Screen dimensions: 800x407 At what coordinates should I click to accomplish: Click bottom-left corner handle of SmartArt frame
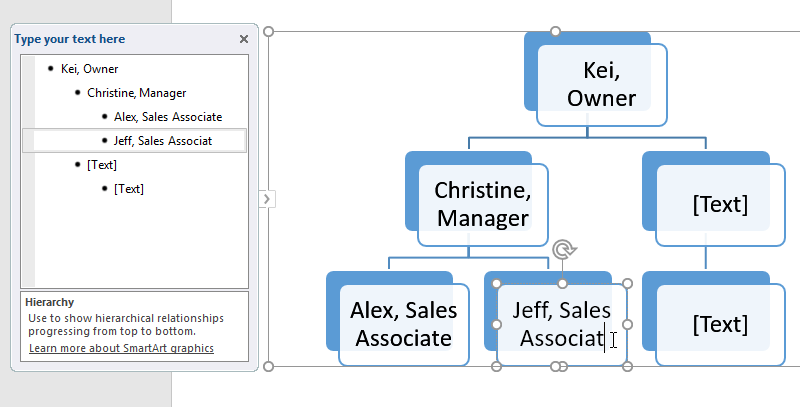268,366
